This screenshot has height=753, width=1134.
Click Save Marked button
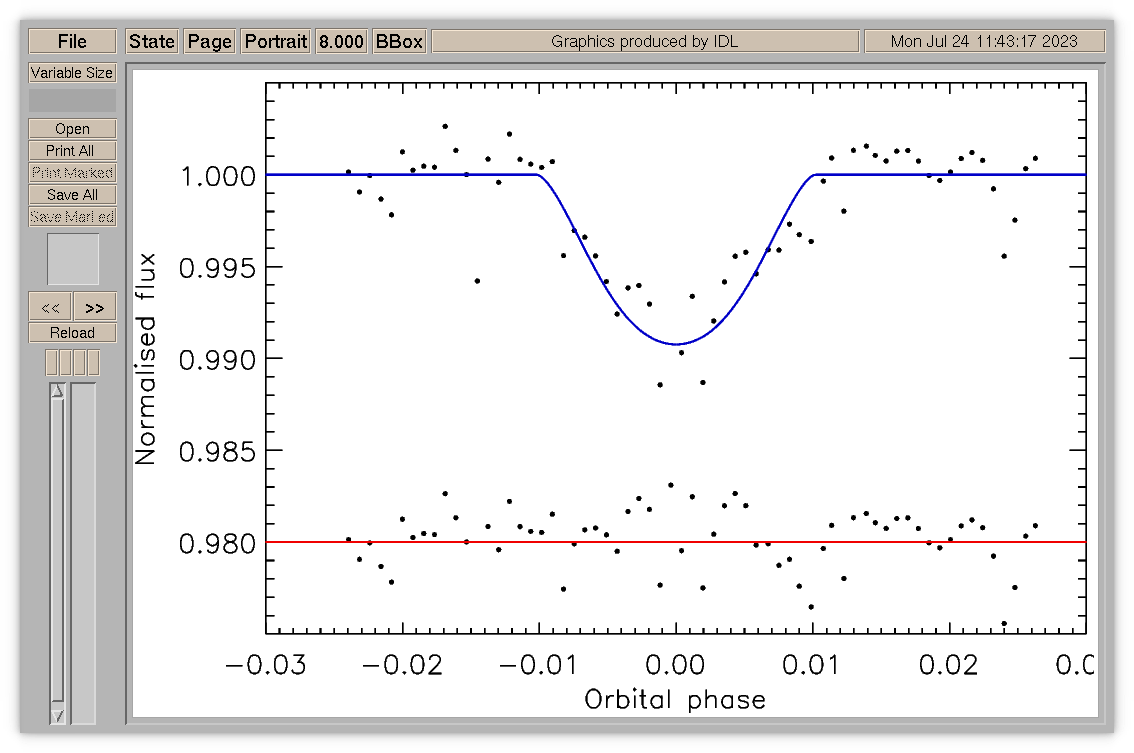coord(72,217)
